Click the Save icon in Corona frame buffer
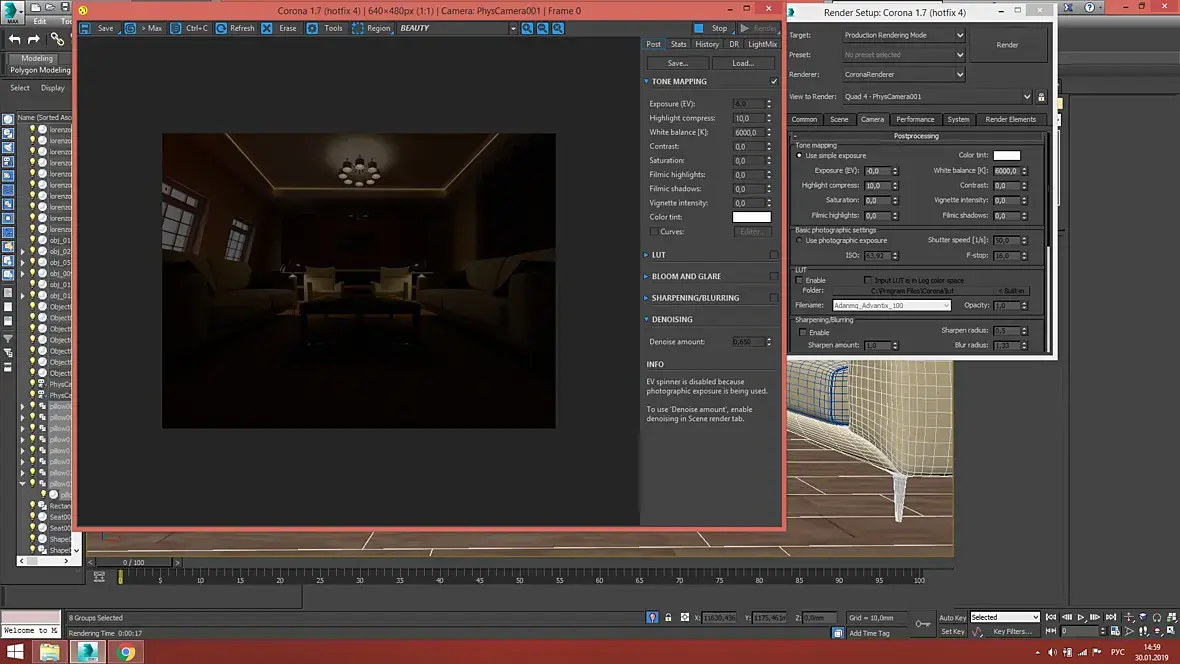 pyautogui.click(x=84, y=28)
